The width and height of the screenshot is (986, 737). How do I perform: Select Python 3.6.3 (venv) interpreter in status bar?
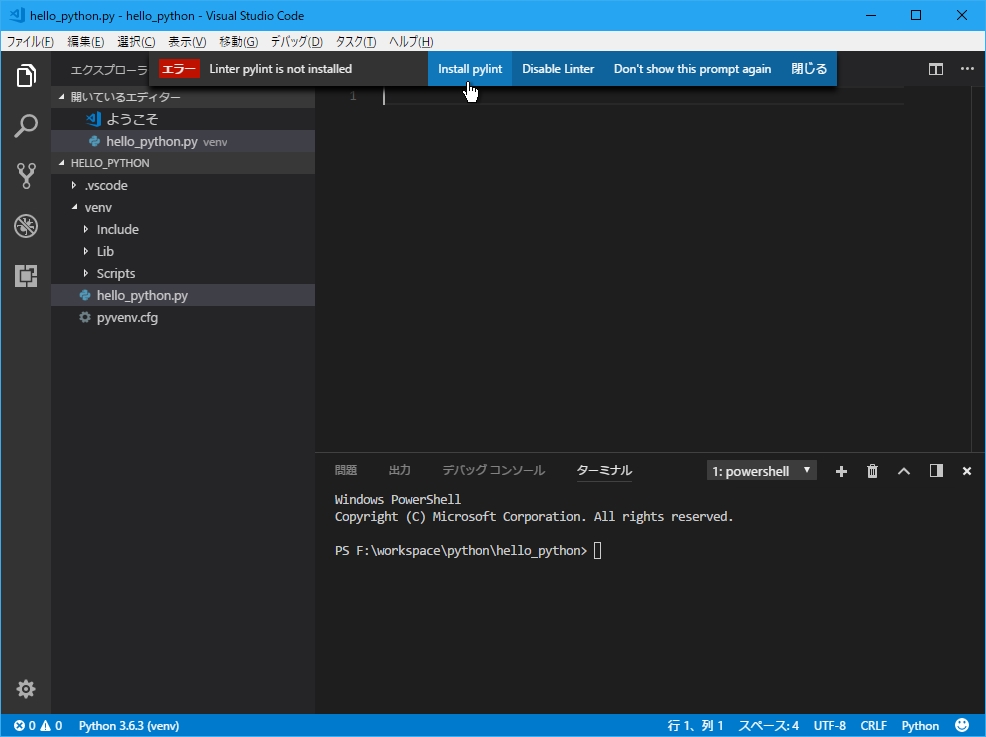pos(129,726)
